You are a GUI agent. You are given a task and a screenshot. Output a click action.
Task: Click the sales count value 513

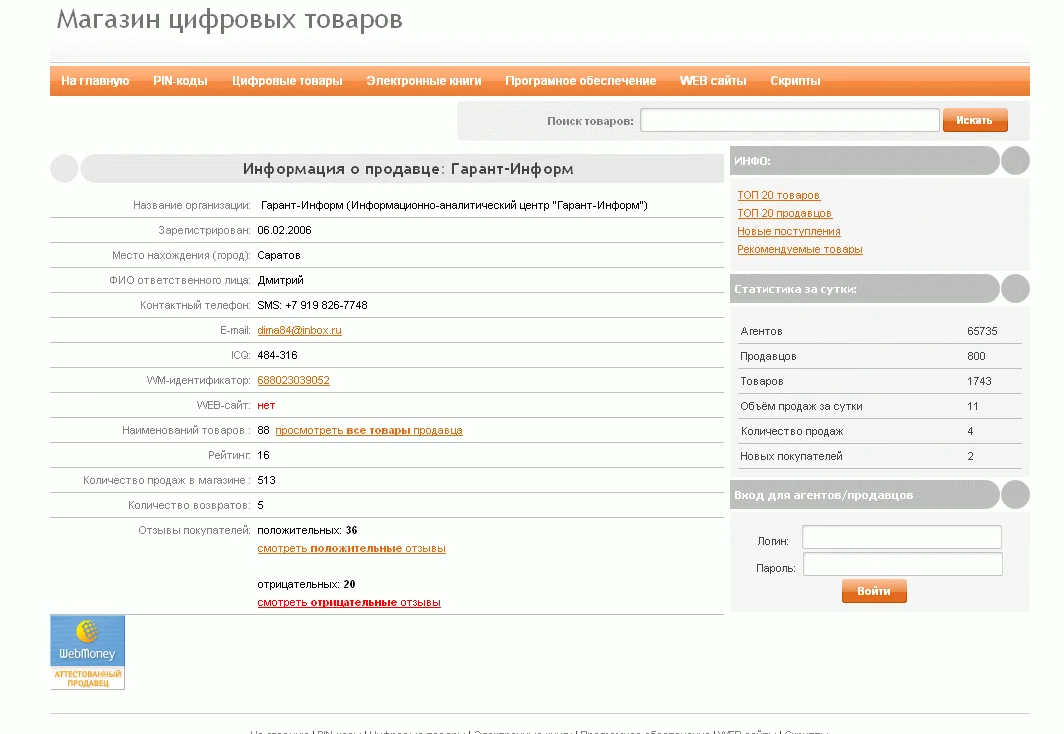pos(267,480)
